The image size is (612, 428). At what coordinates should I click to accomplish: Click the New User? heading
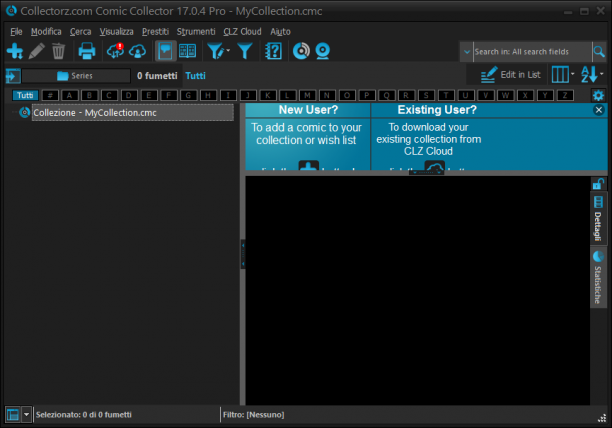[308, 110]
